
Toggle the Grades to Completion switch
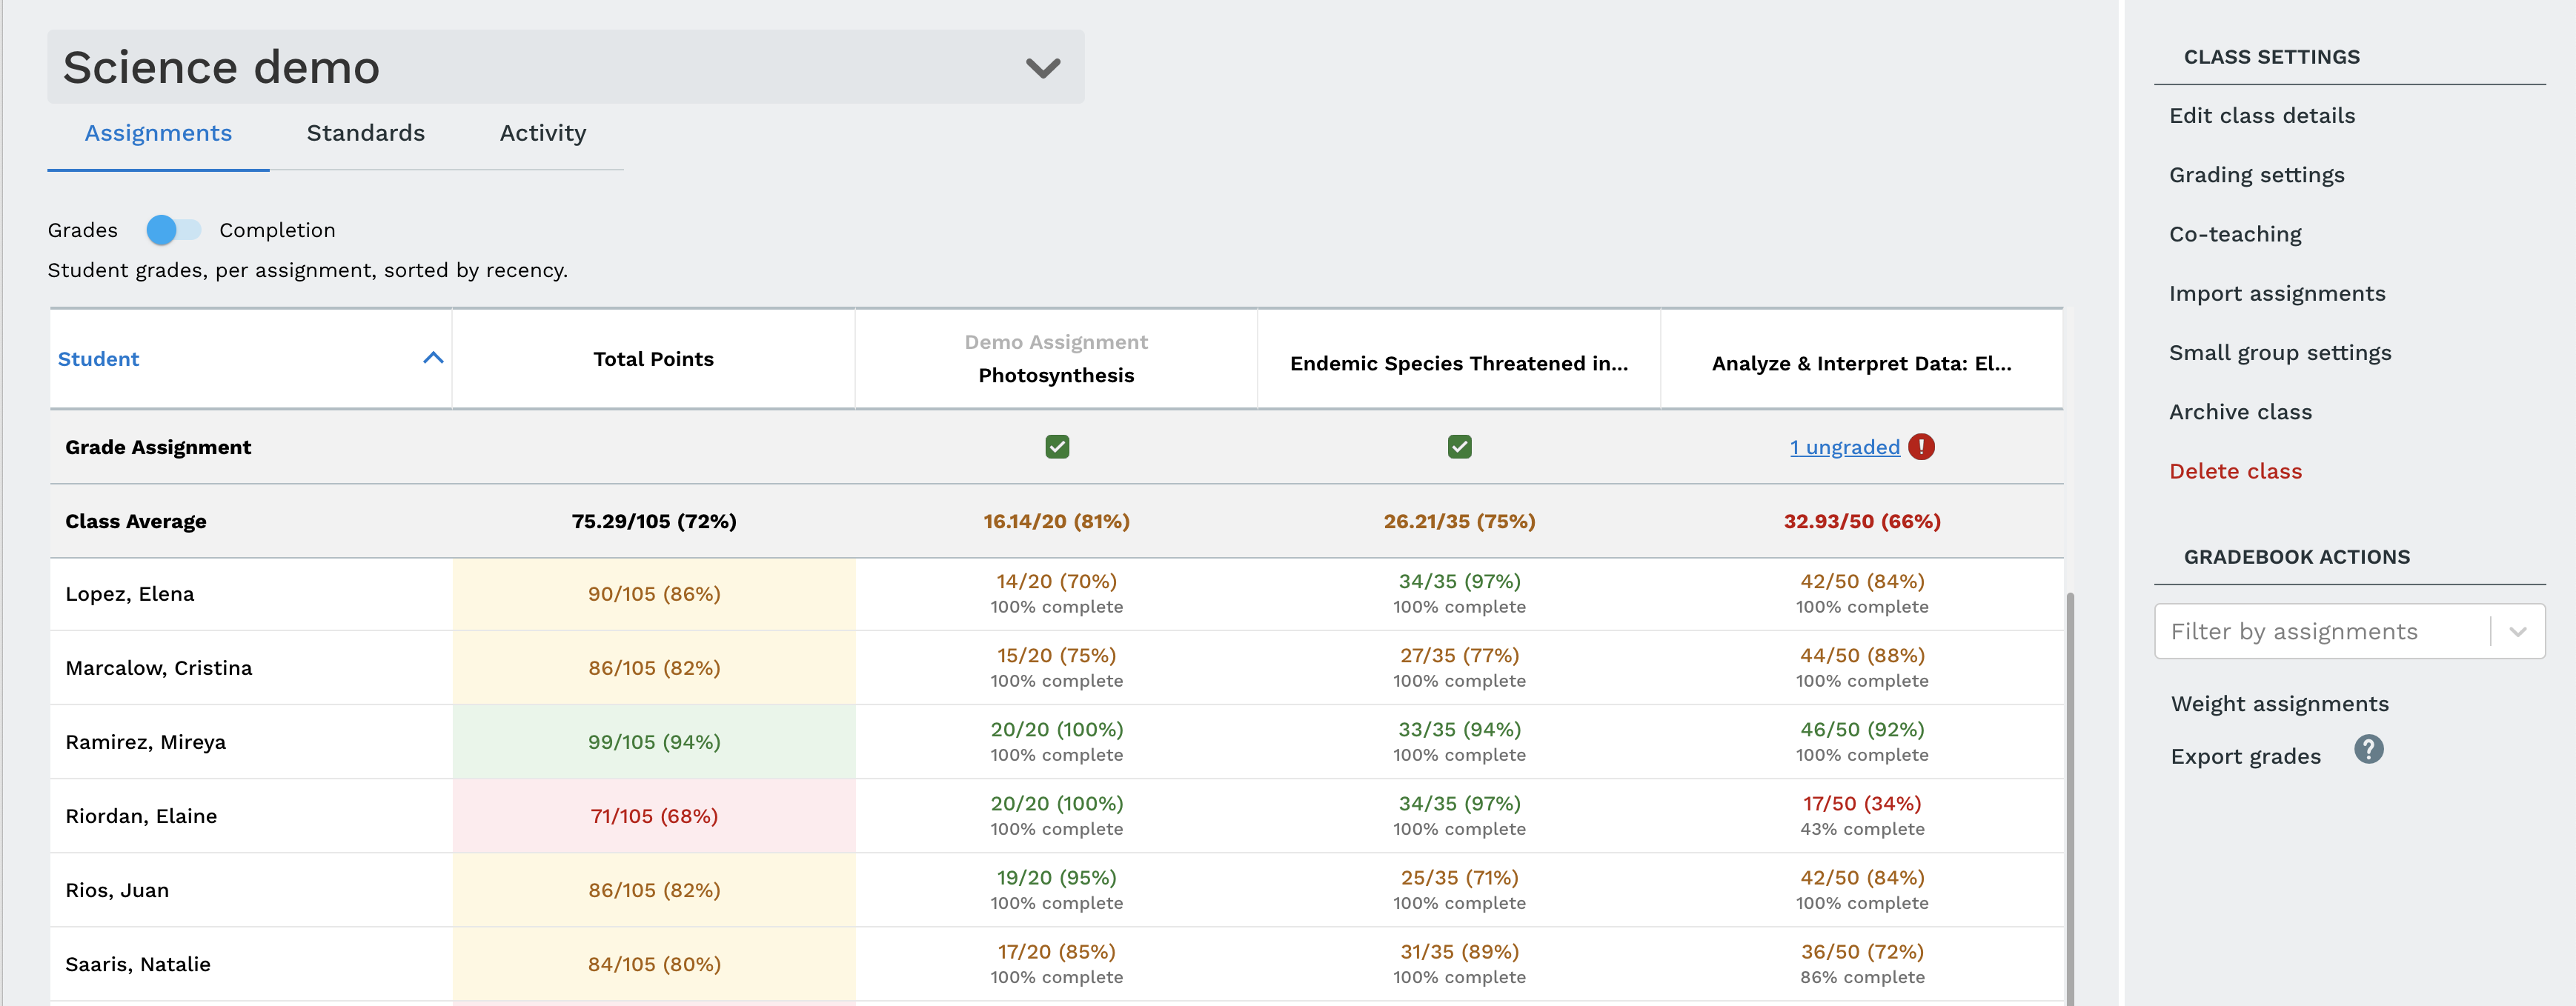171,230
